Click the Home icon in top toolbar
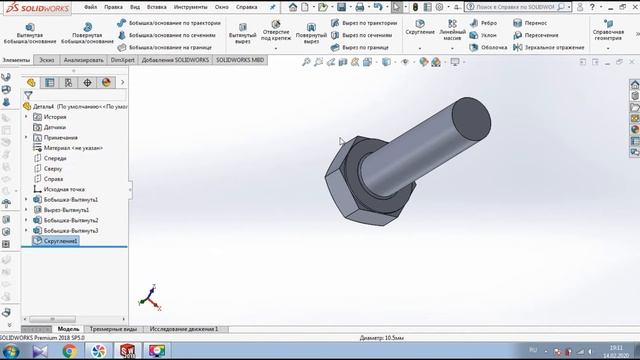 [293, 7]
